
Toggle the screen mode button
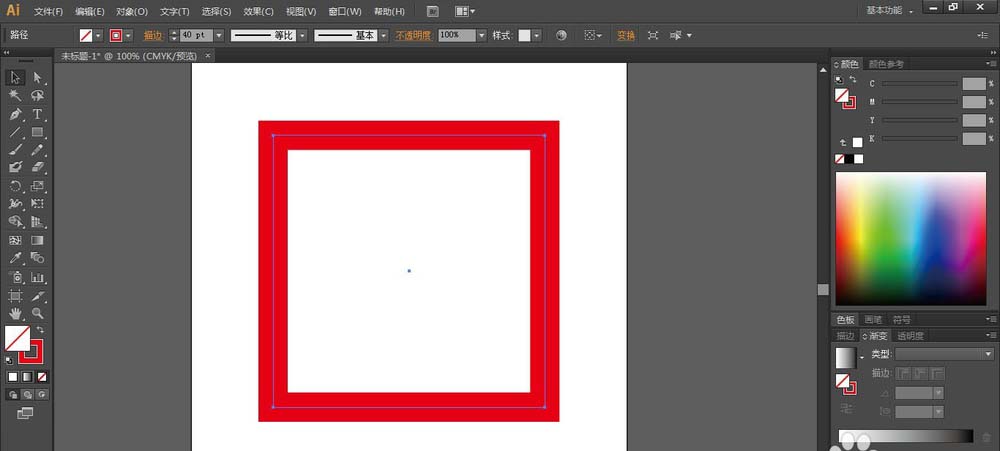[25, 412]
